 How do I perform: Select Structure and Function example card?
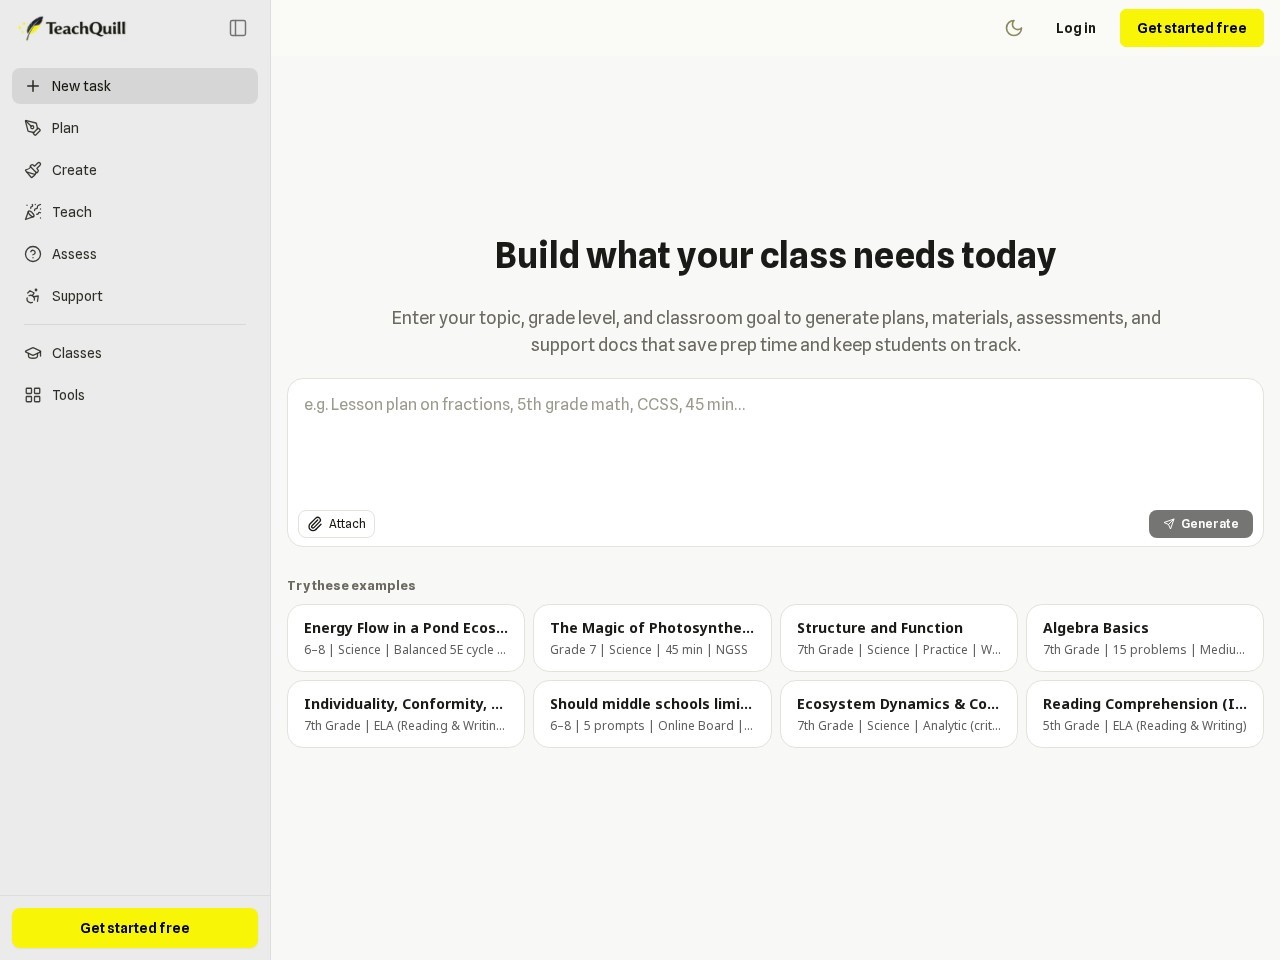click(x=899, y=638)
